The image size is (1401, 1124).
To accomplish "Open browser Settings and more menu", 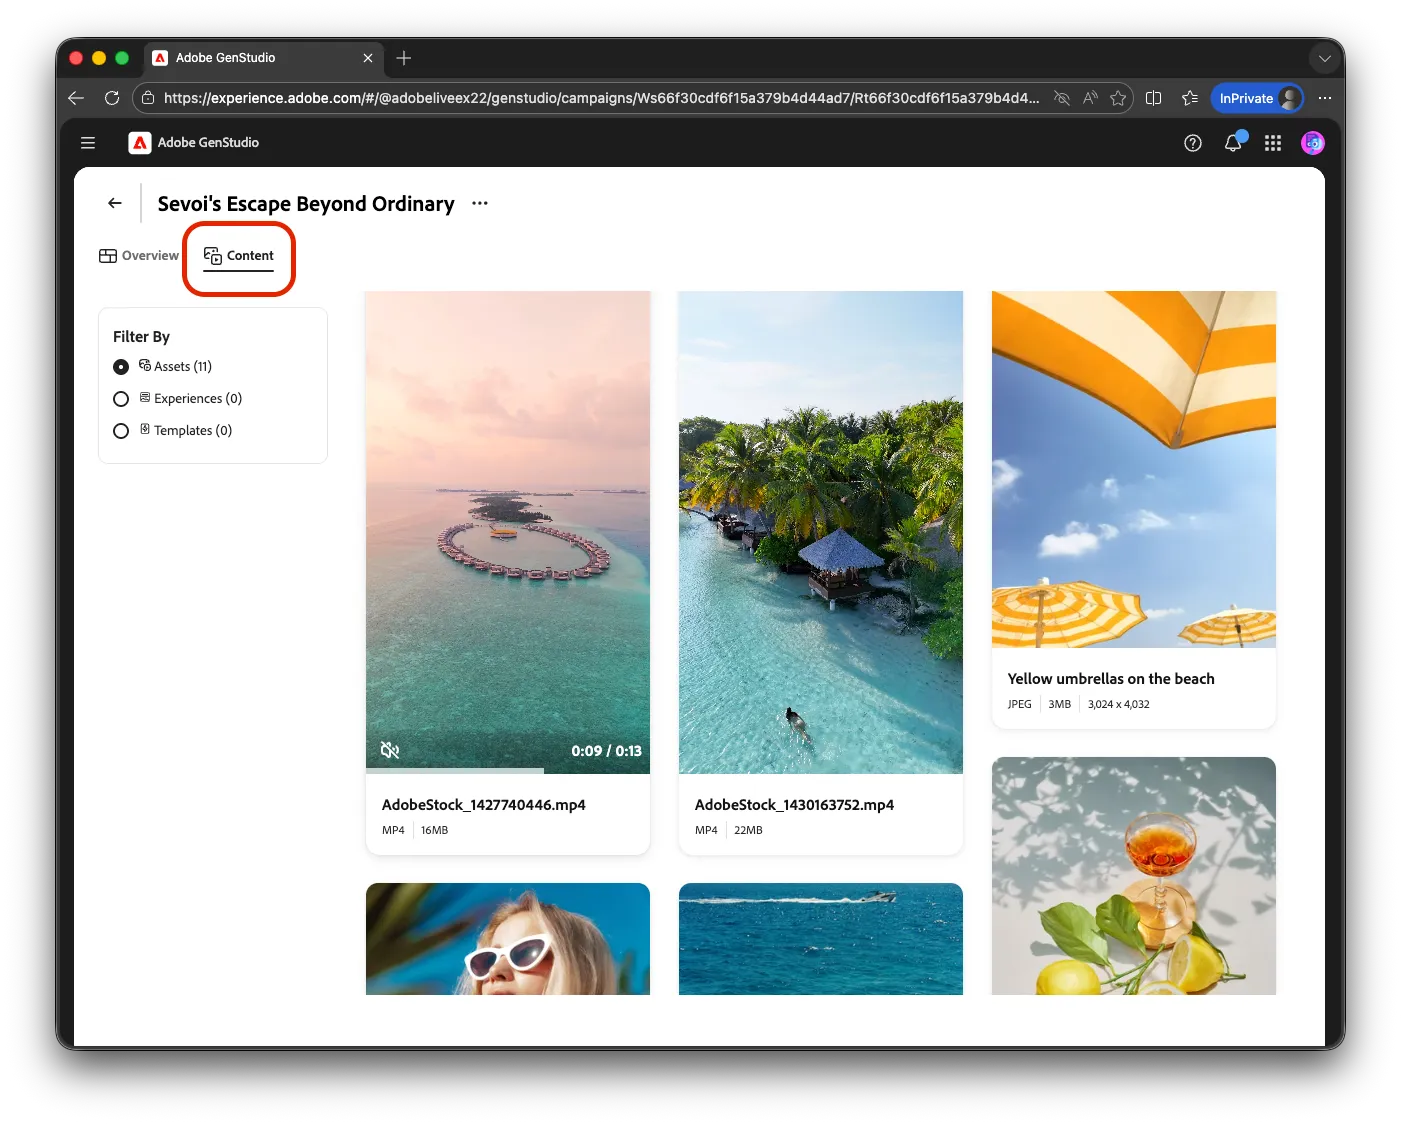I will pos(1325,98).
